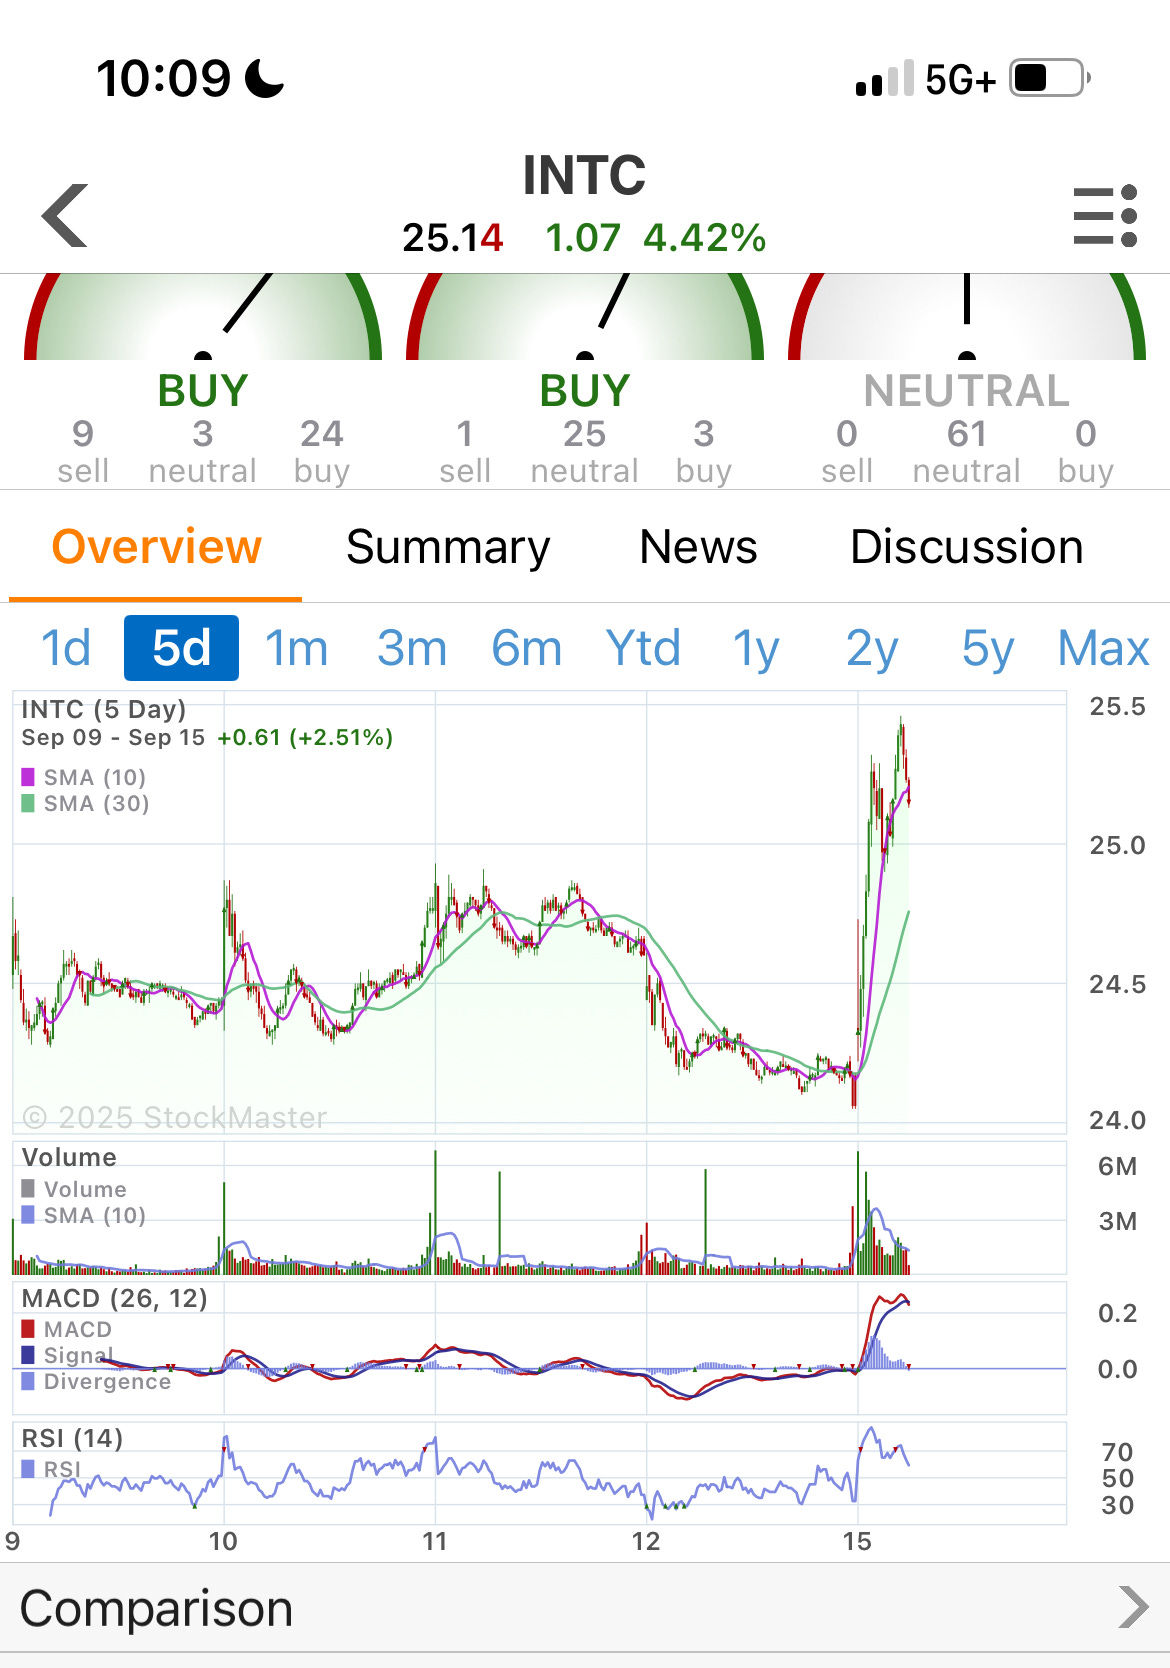Tap the 1.07 price change value
1170x1668 pixels.
582,238
